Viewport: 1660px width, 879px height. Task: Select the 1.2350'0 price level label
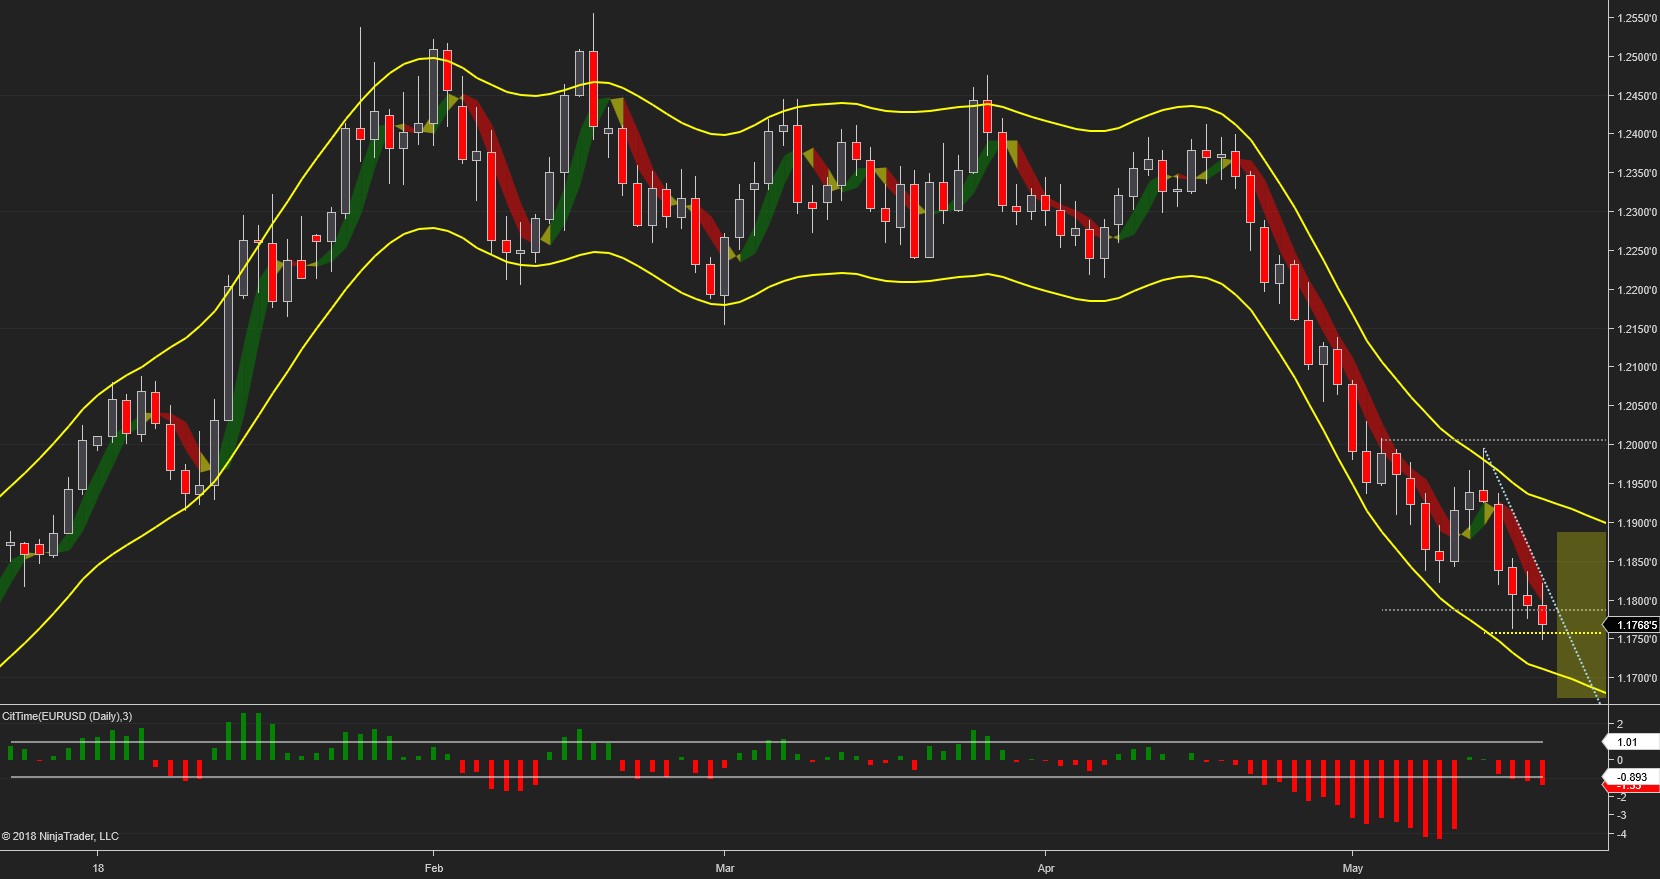(1637, 173)
